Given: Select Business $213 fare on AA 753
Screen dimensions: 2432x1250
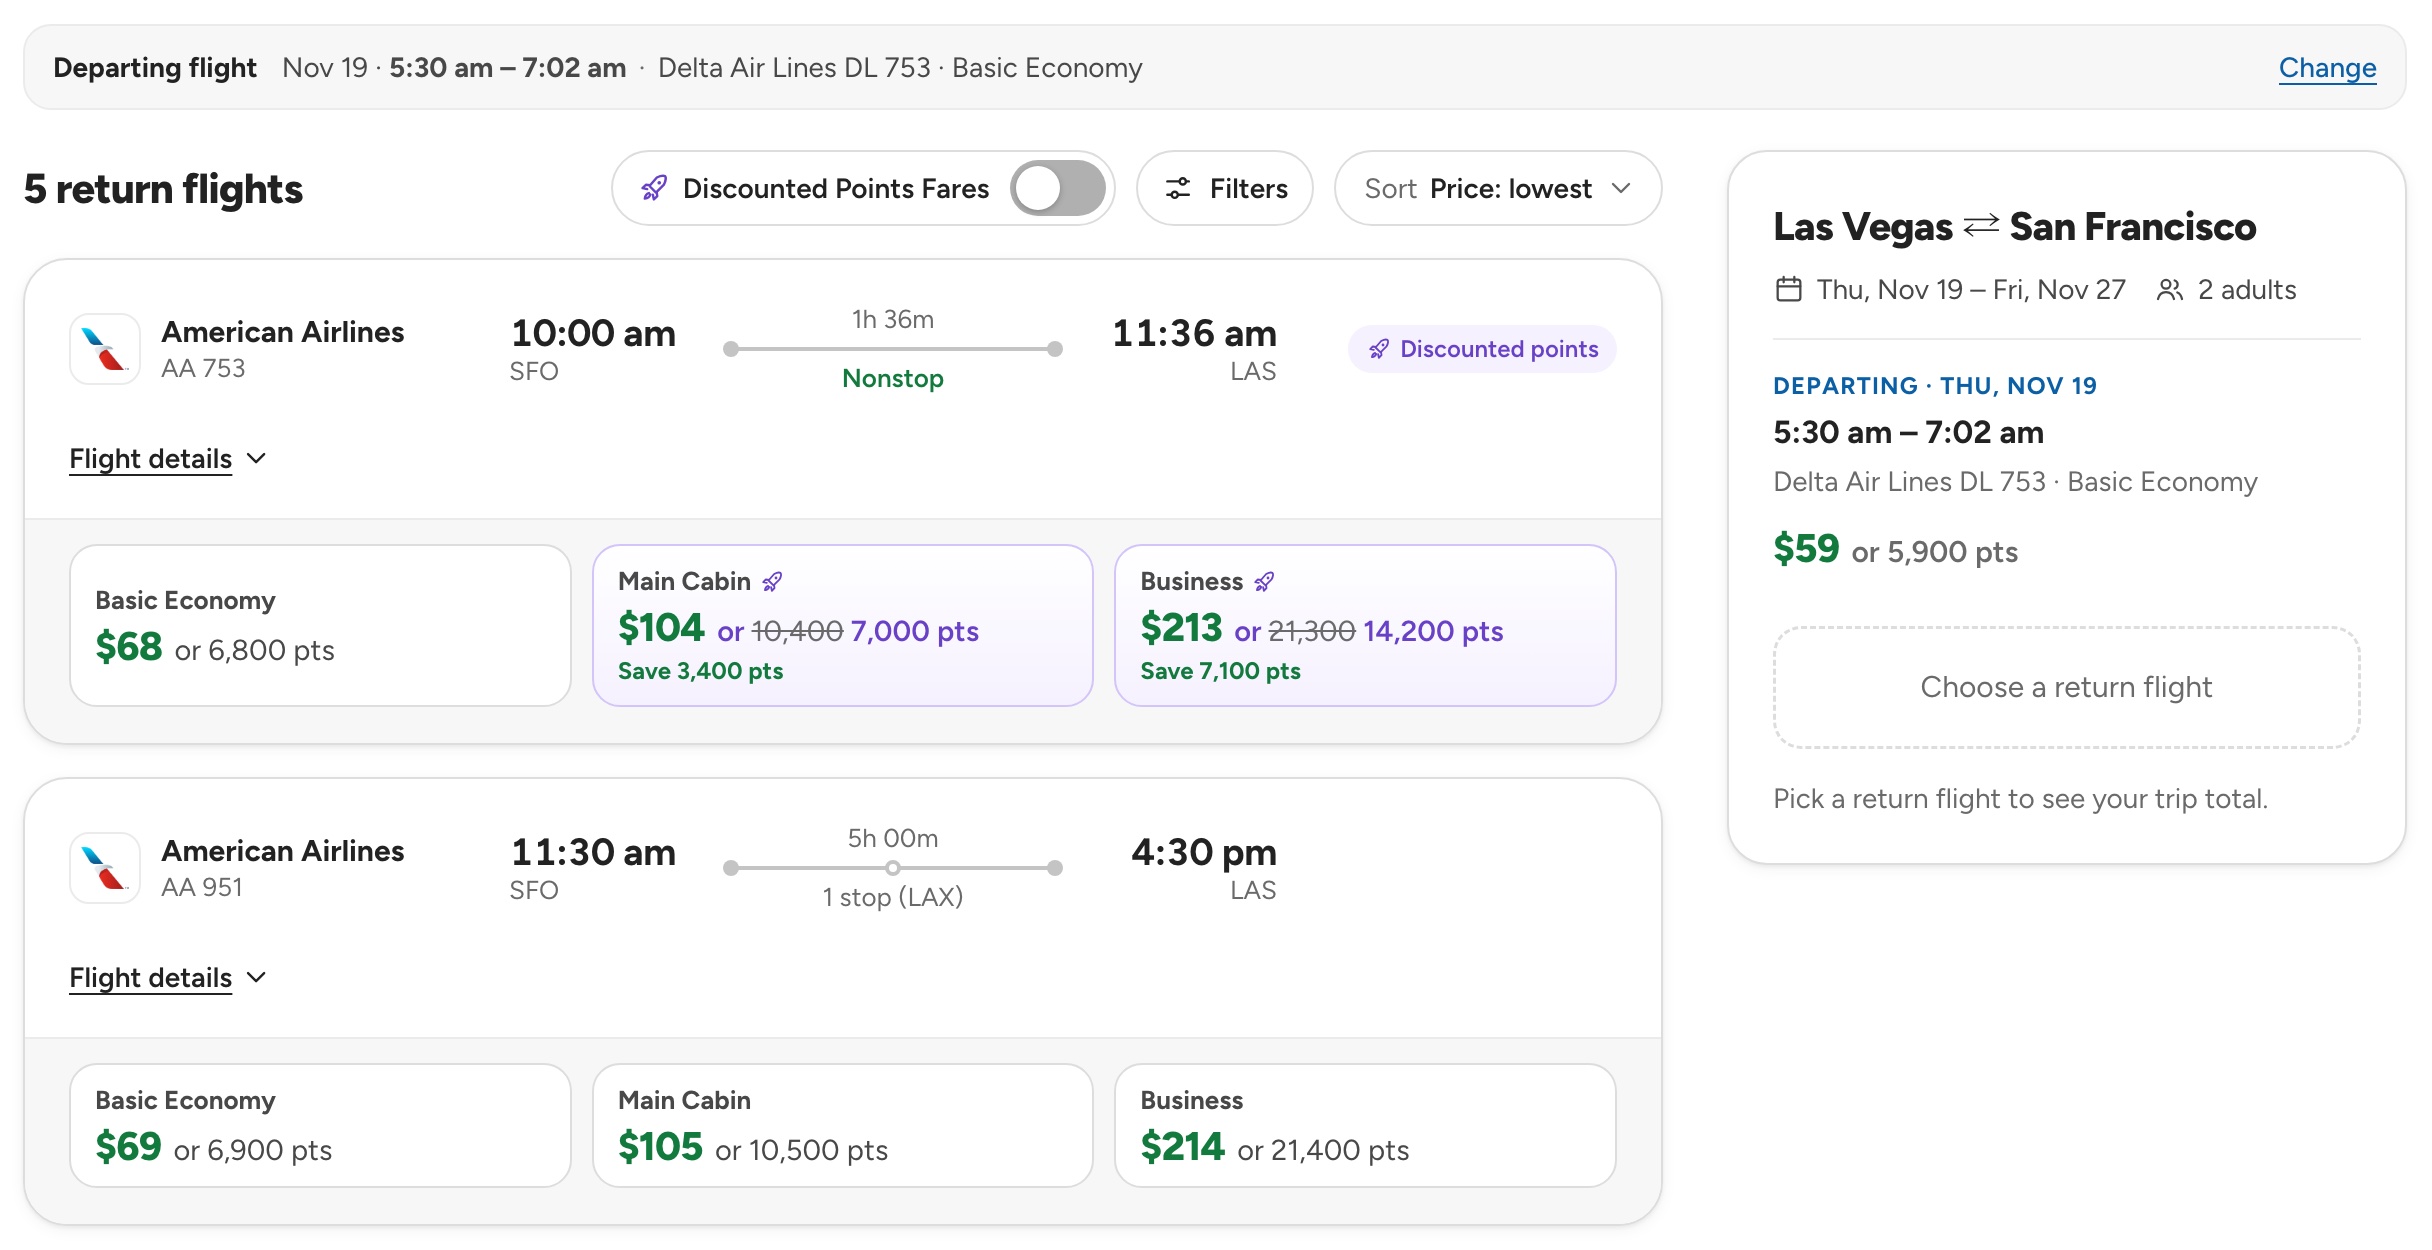Looking at the screenshot, I should click(x=1365, y=625).
